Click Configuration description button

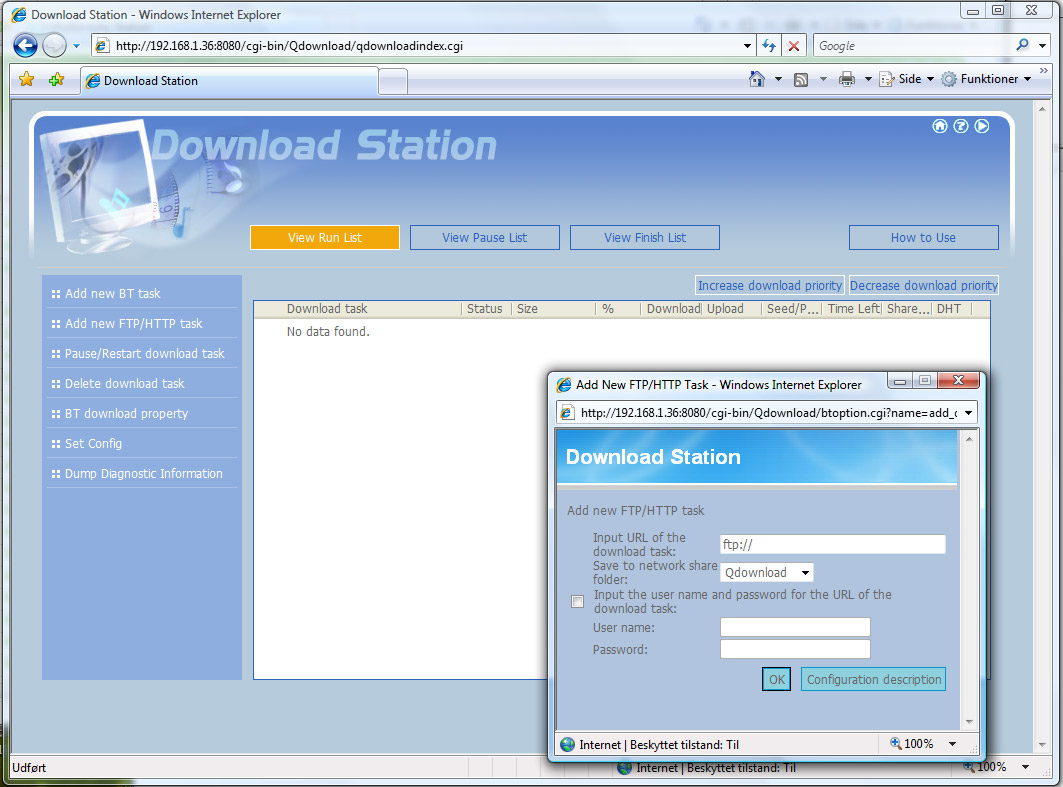click(x=873, y=680)
